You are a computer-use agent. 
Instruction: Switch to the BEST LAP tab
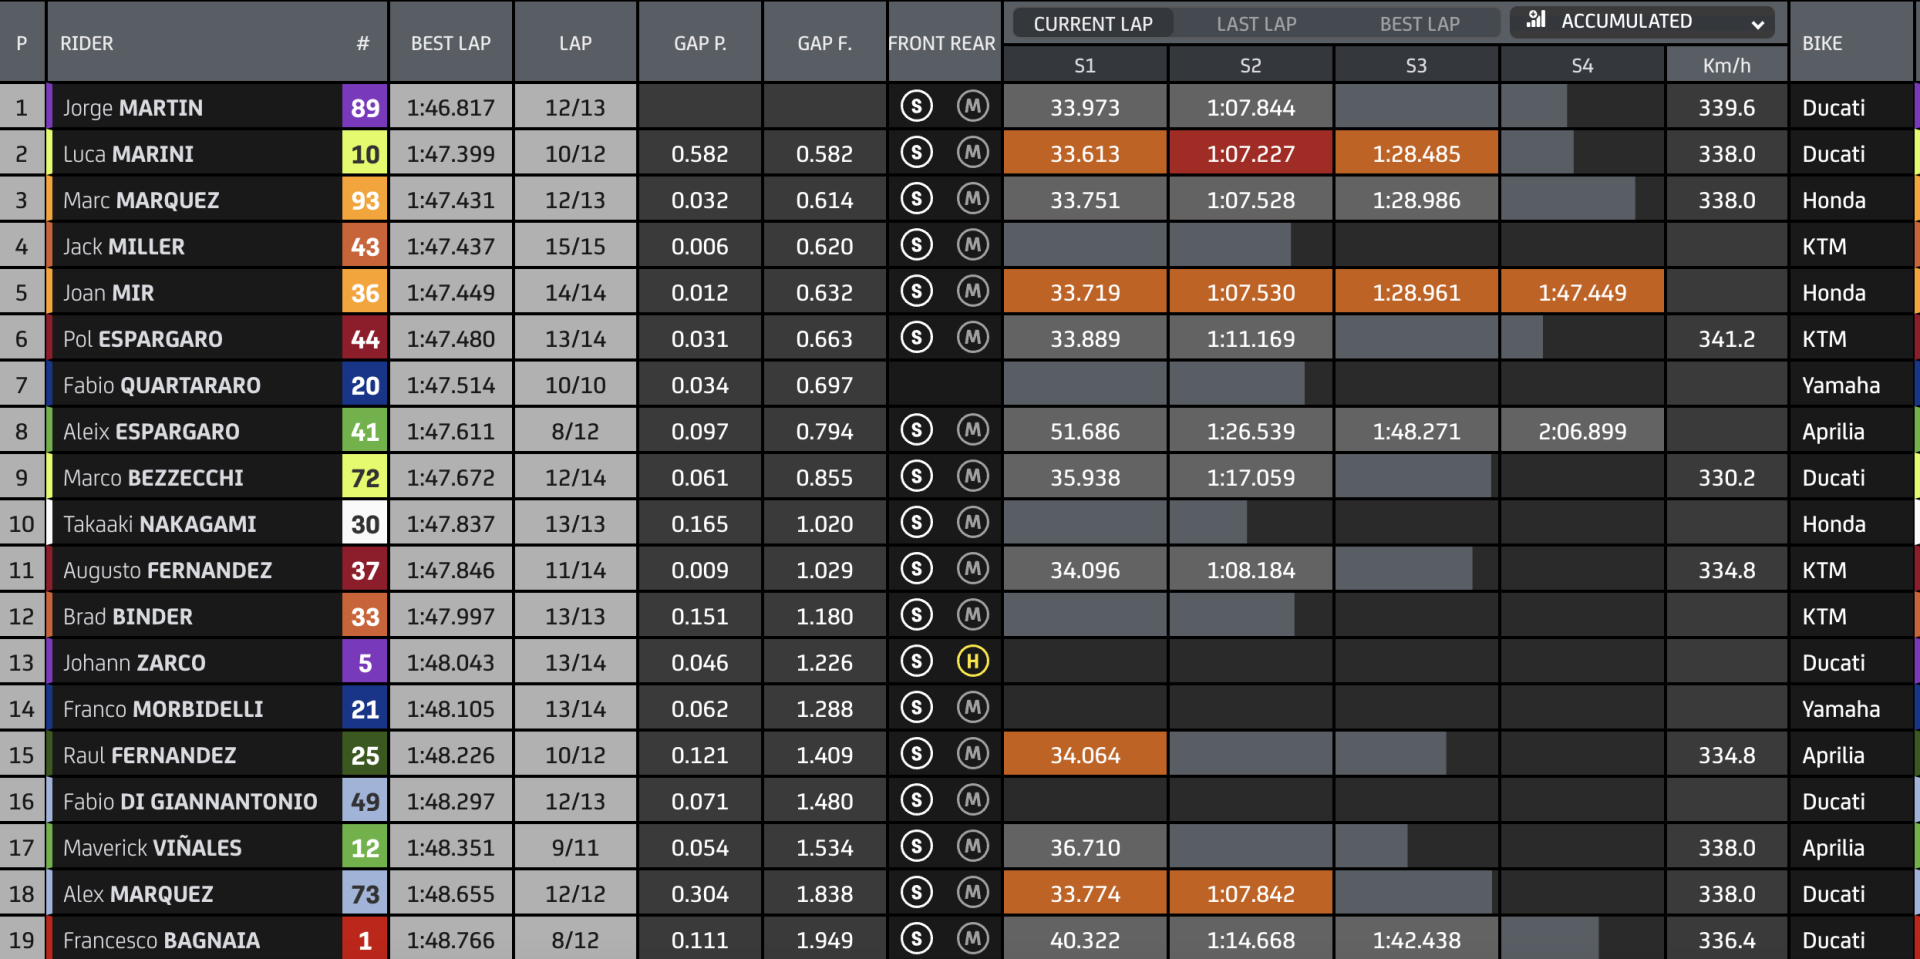coord(1419,23)
